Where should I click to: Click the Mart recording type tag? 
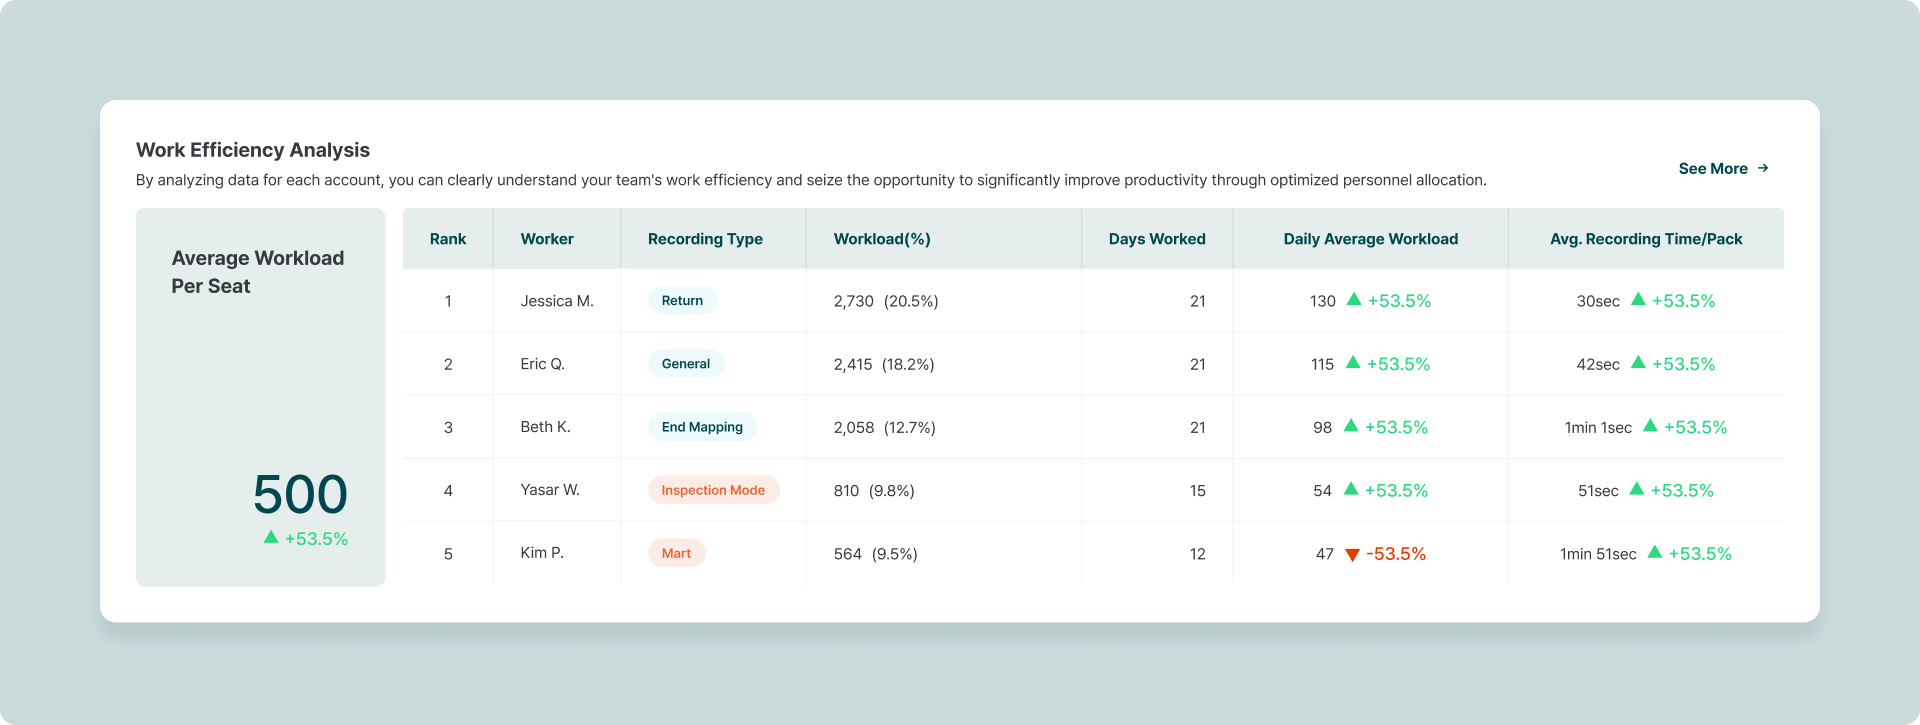(x=676, y=553)
